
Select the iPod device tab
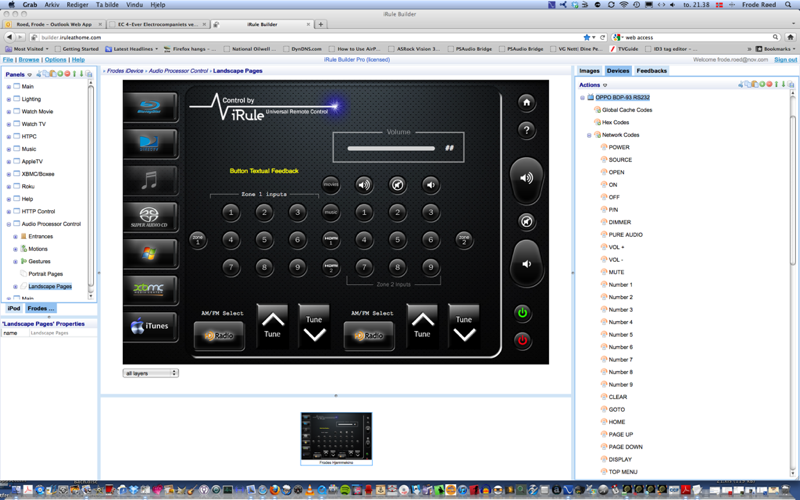14,308
